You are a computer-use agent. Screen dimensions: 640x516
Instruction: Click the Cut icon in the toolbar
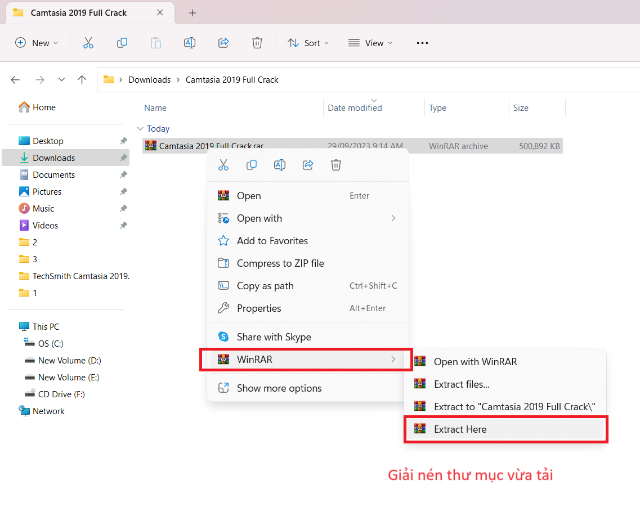(88, 43)
